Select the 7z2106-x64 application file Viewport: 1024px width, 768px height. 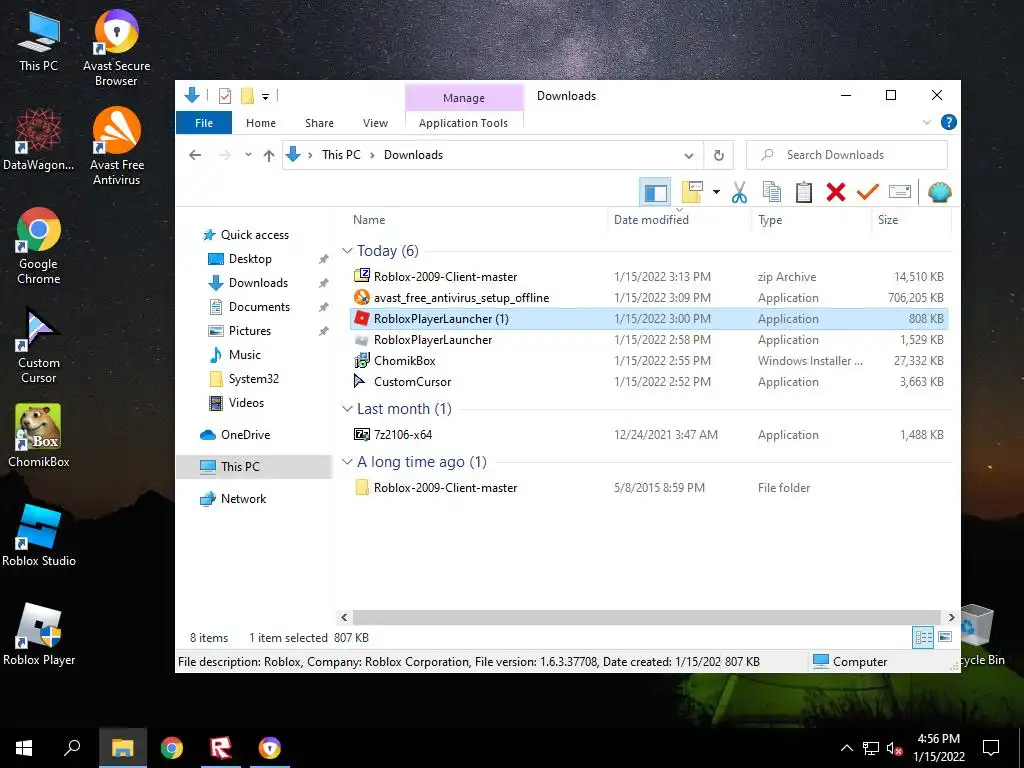[649, 435]
